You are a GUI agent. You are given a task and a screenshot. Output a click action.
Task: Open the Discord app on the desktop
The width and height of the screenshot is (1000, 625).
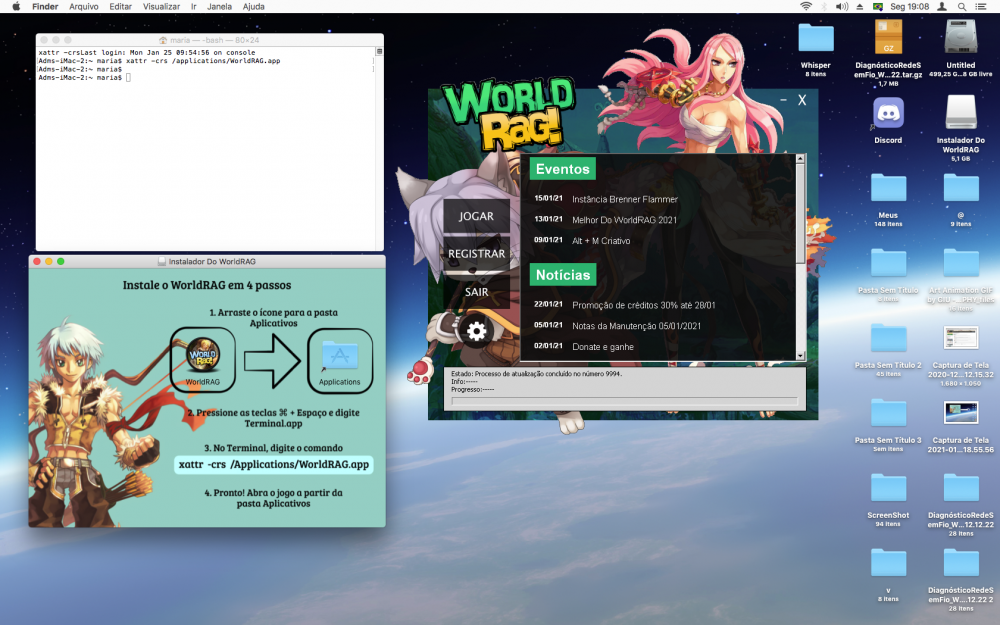pos(888,115)
